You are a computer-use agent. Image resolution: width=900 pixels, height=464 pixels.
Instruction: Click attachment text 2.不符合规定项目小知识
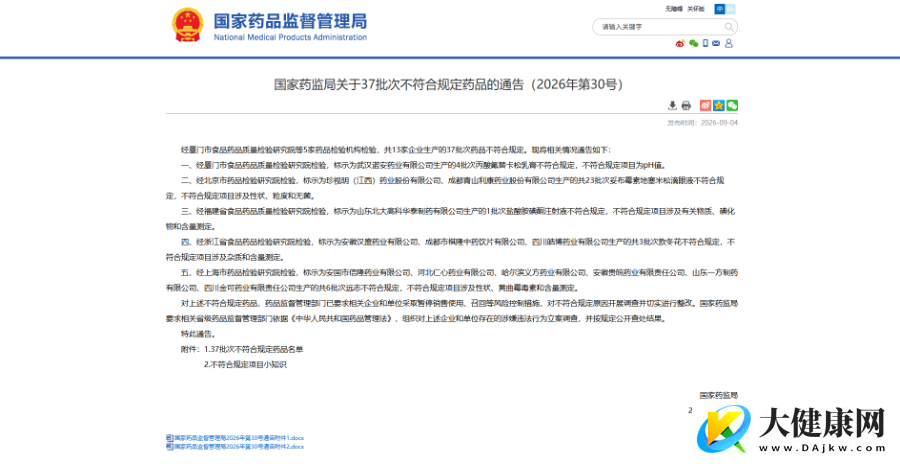(x=245, y=365)
